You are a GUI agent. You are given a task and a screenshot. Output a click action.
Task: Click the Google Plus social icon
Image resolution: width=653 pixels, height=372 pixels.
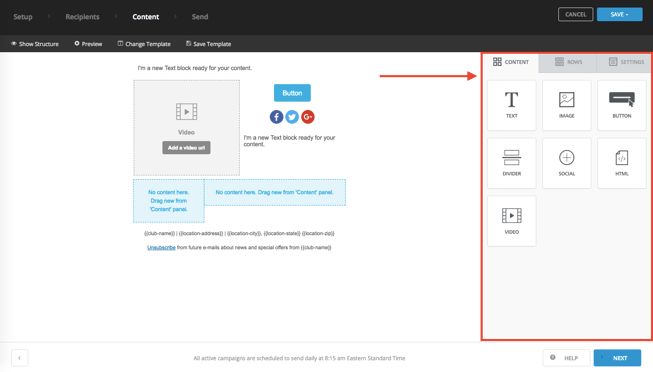point(308,117)
